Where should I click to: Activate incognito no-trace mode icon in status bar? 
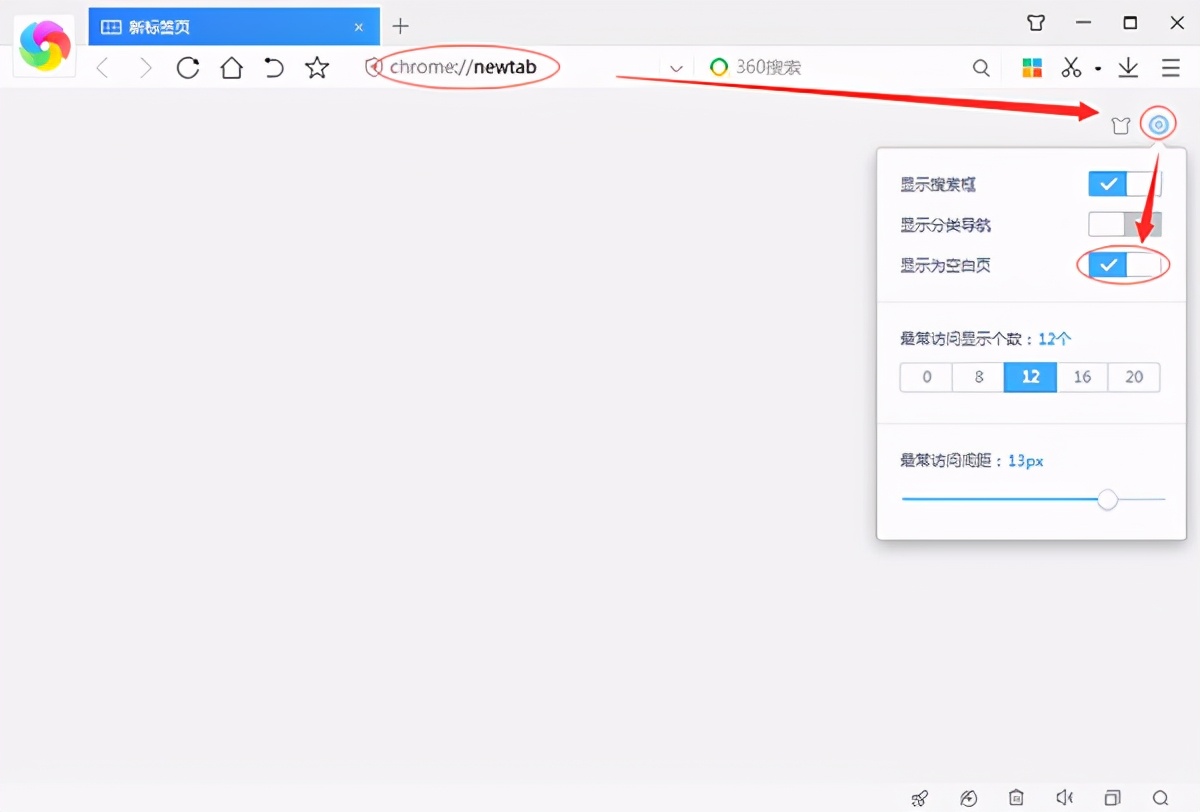click(x=968, y=798)
